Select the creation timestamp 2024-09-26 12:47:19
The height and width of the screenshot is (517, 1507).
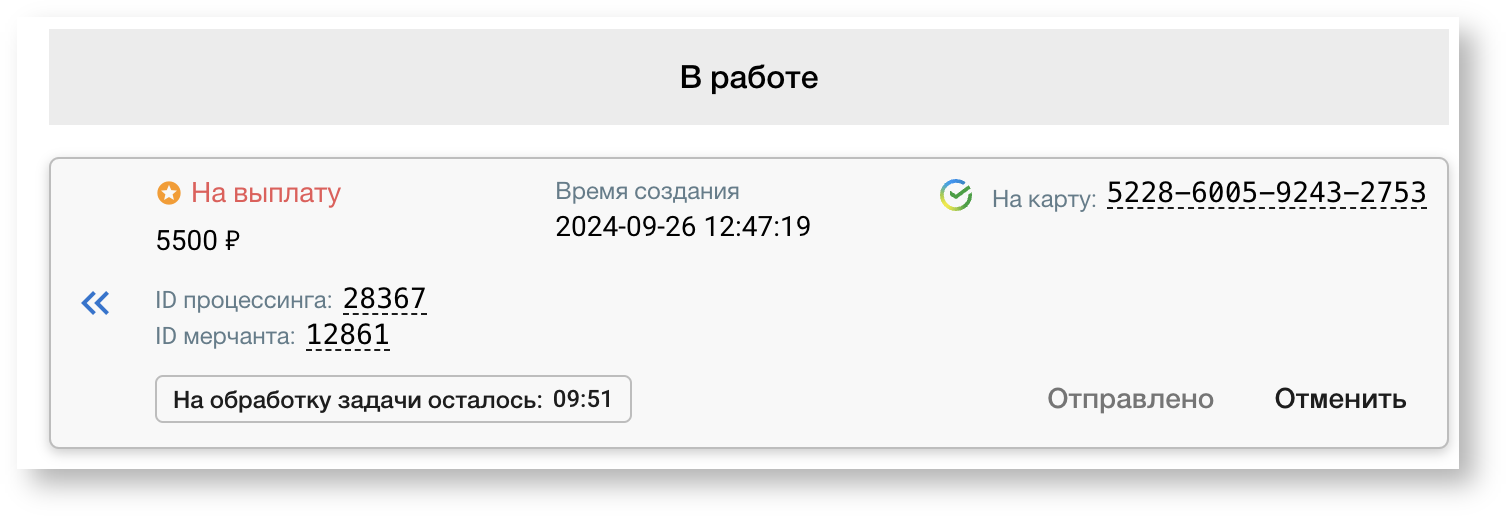pyautogui.click(x=682, y=227)
